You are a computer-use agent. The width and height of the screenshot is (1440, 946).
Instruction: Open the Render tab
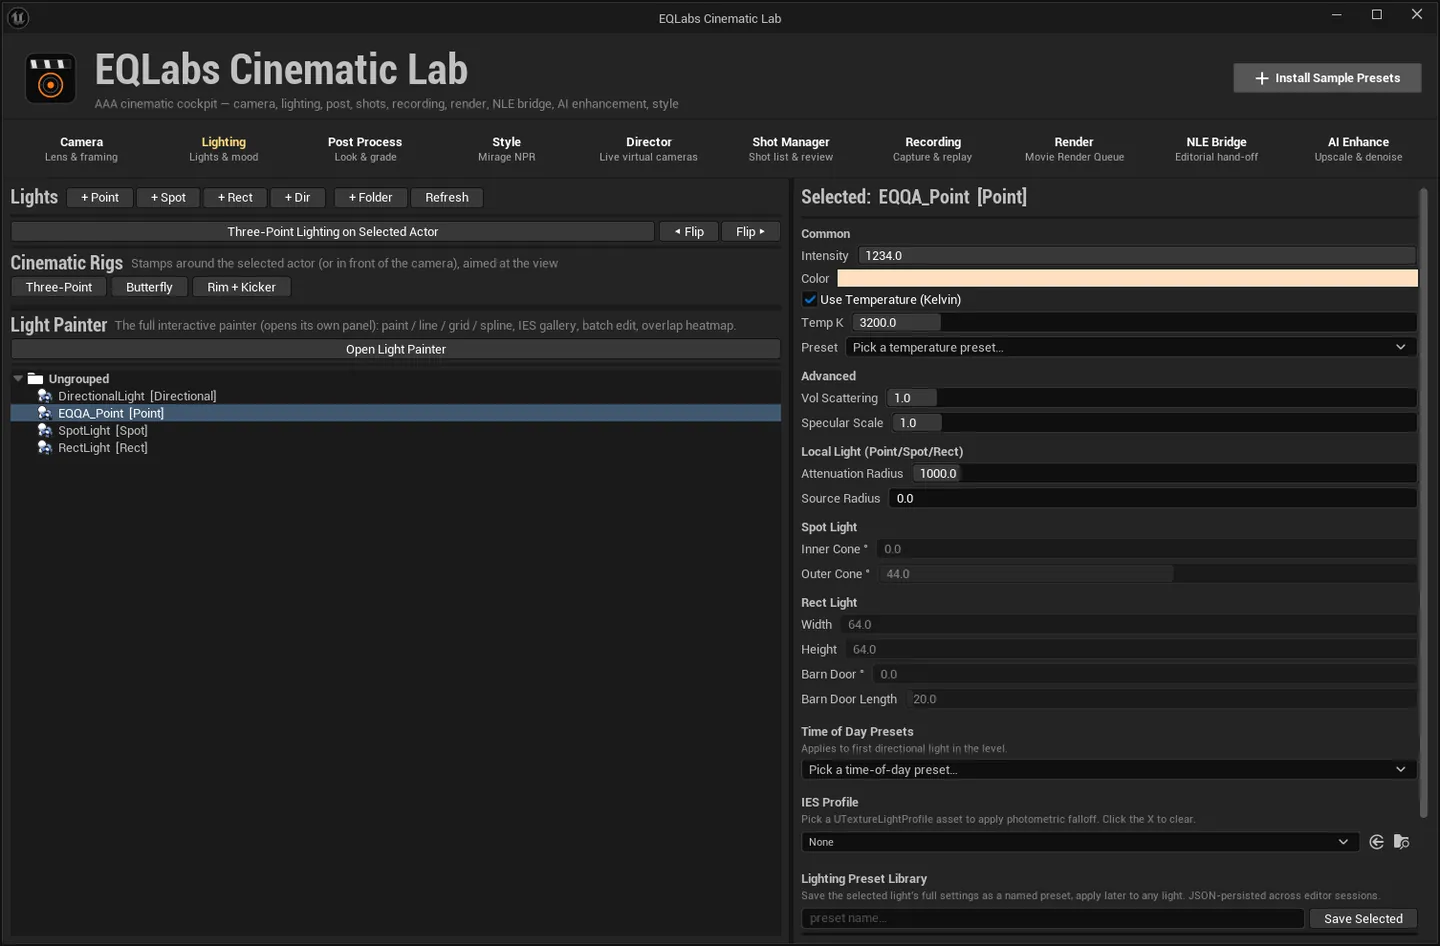click(1074, 148)
